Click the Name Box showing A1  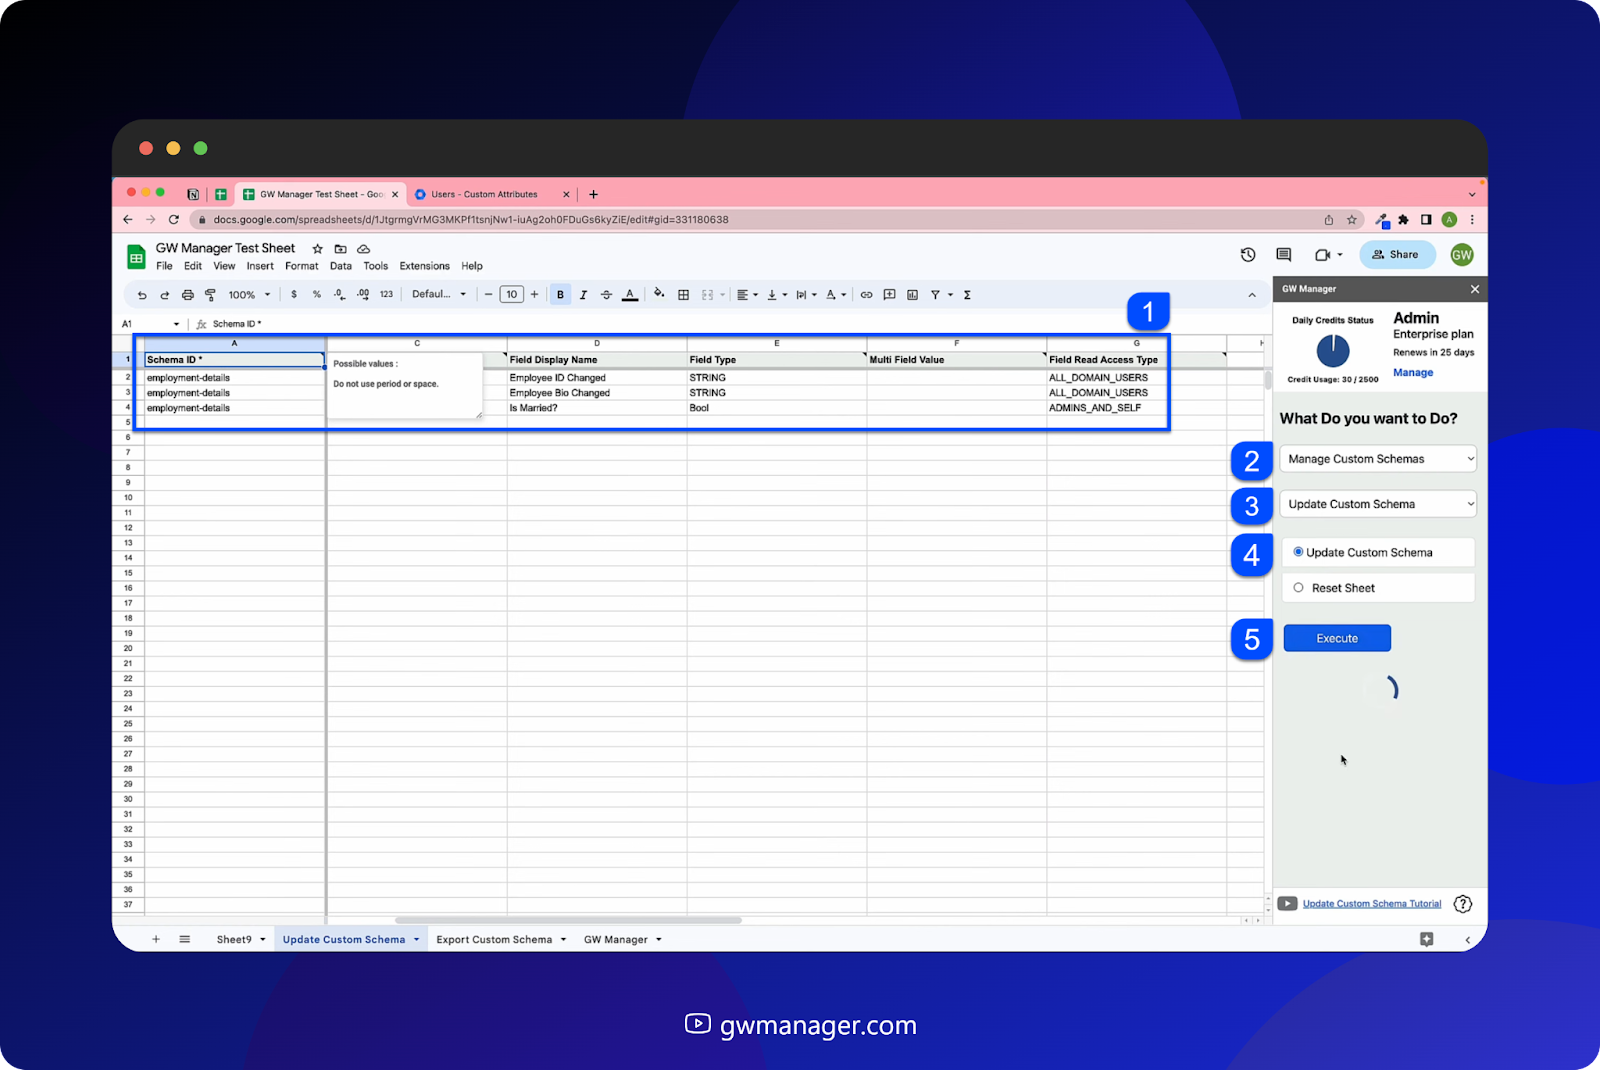[x=145, y=323]
